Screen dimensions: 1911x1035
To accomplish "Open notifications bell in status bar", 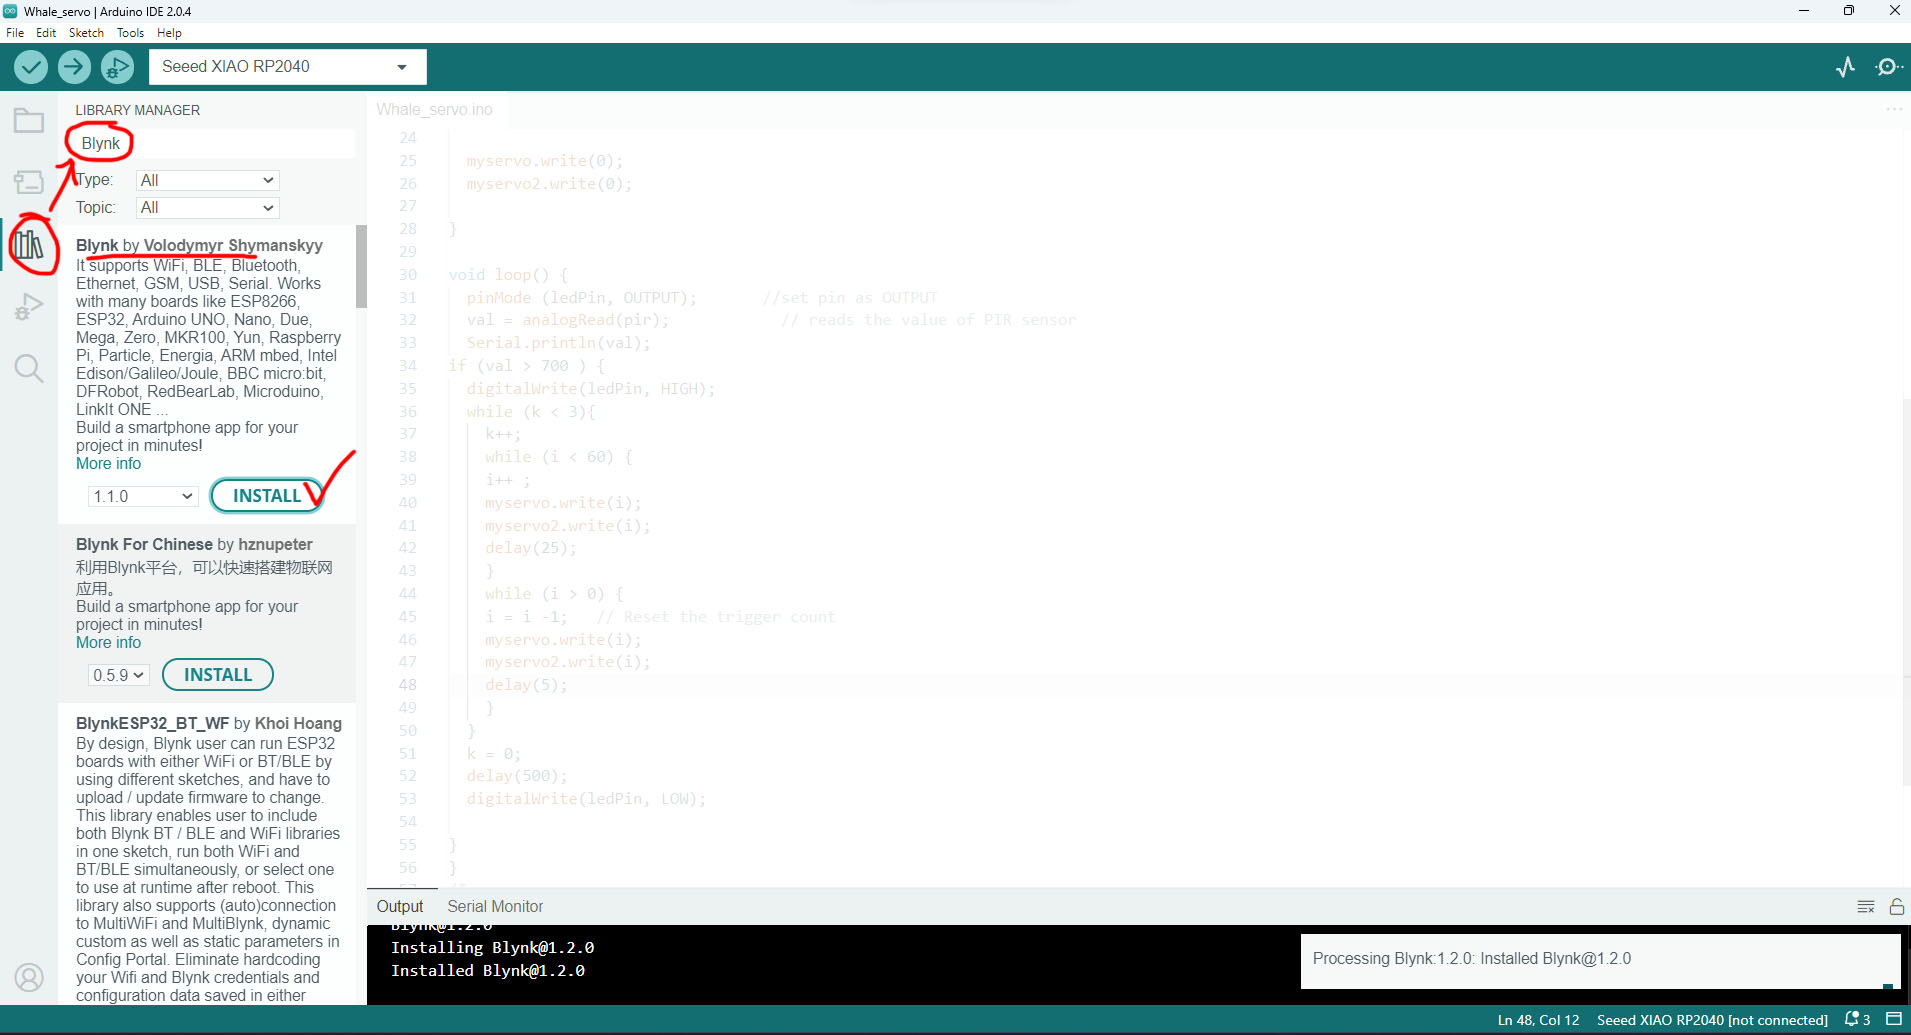I will pyautogui.click(x=1857, y=1020).
